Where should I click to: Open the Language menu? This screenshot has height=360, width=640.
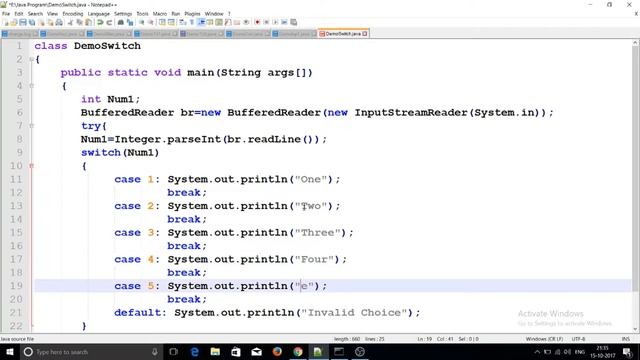tap(98, 14)
